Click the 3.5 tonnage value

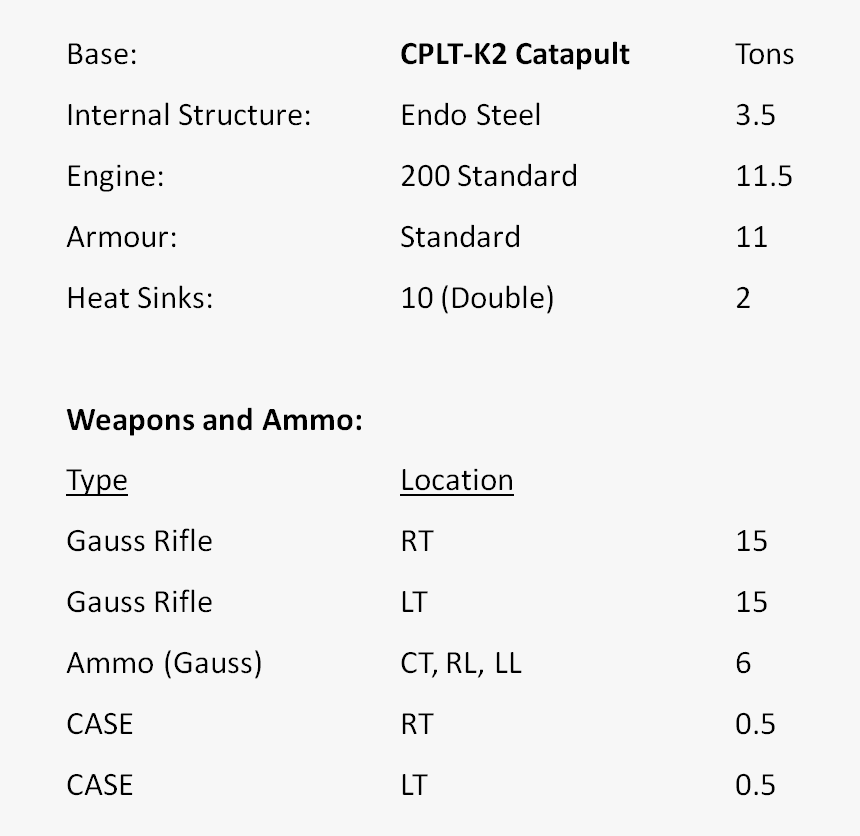coord(755,115)
